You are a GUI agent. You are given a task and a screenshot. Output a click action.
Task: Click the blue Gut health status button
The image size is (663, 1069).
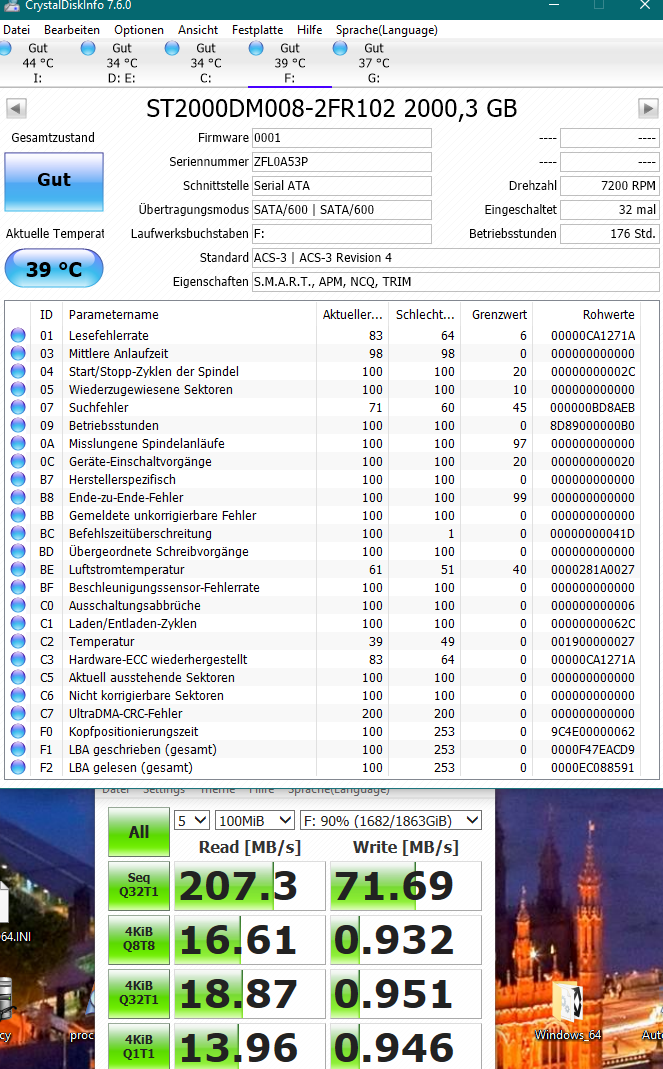[54, 181]
